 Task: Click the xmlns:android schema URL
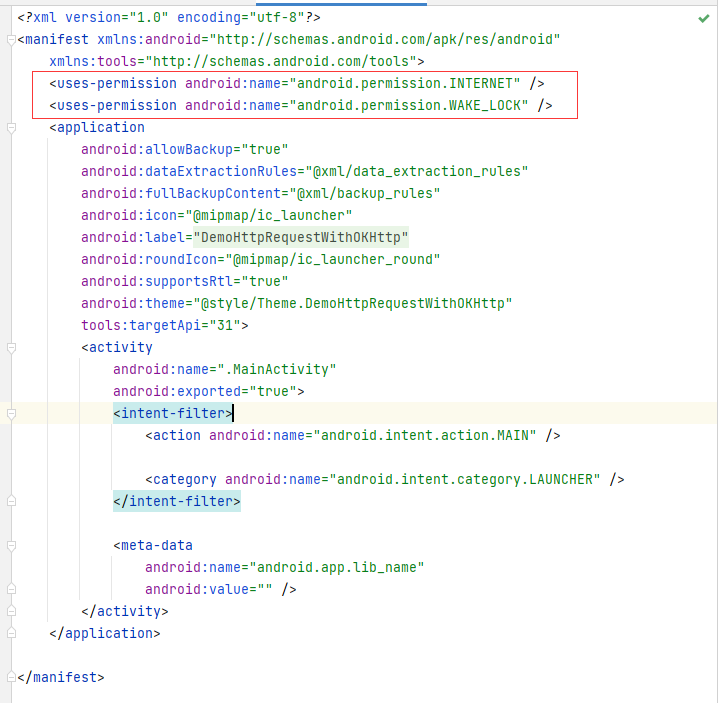click(385, 39)
